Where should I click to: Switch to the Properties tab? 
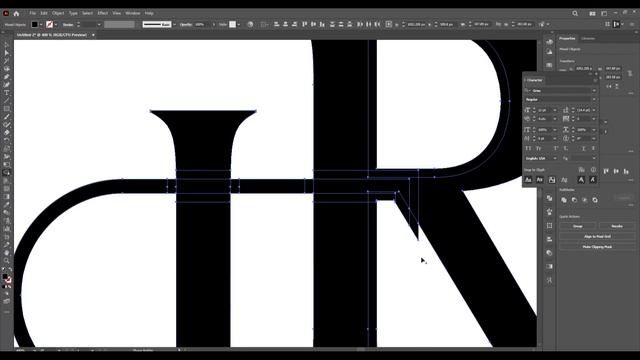tap(567, 38)
